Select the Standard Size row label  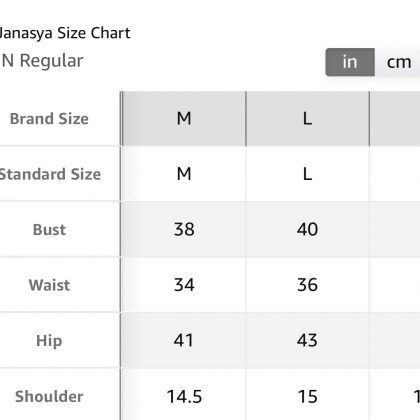(x=50, y=174)
